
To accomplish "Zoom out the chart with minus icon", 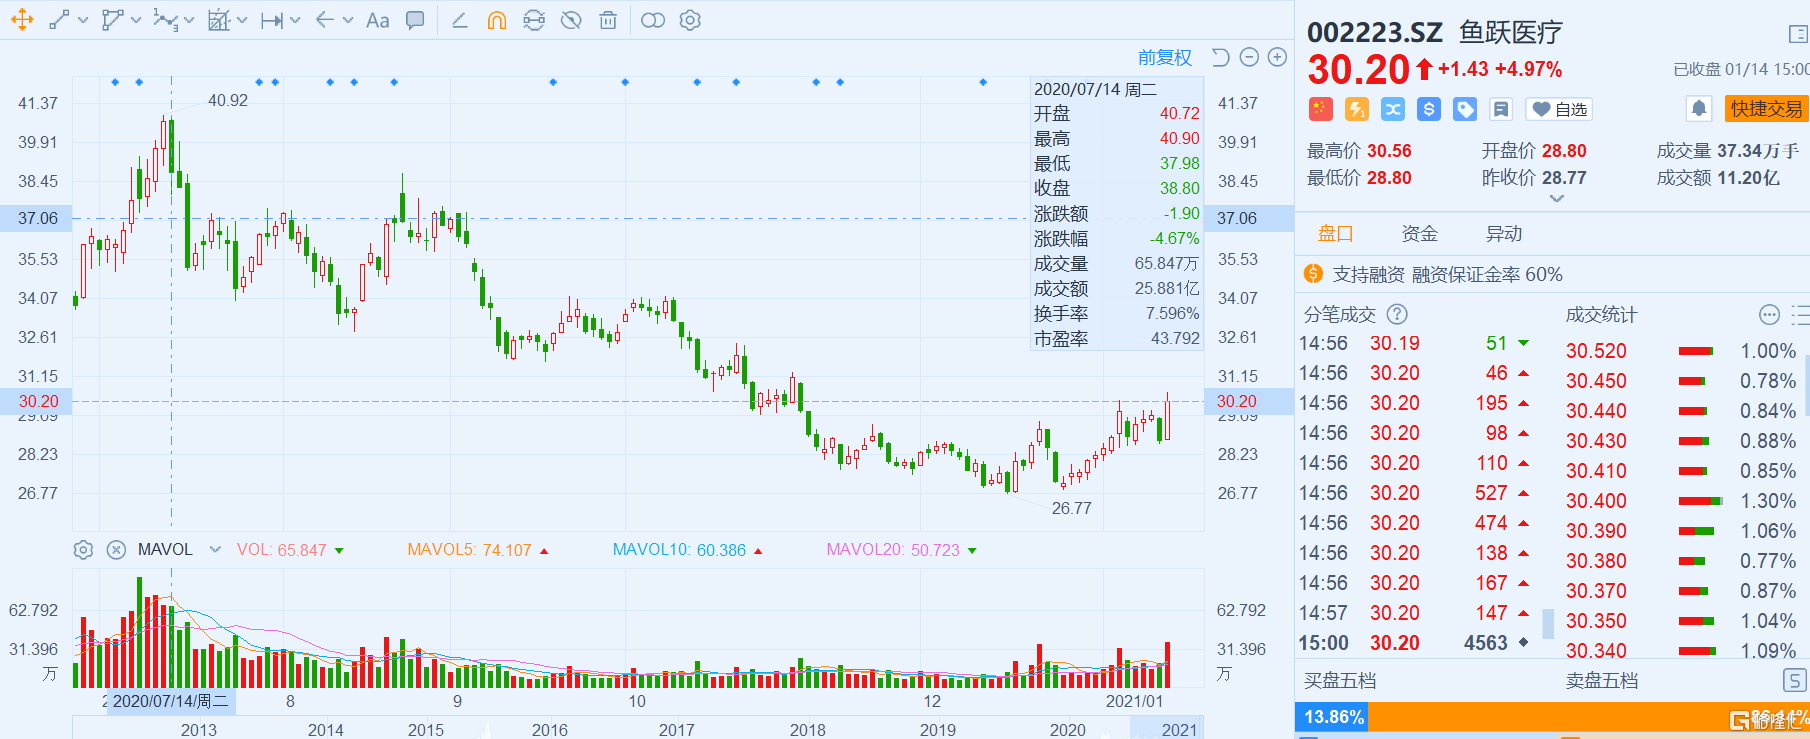I will [1249, 57].
